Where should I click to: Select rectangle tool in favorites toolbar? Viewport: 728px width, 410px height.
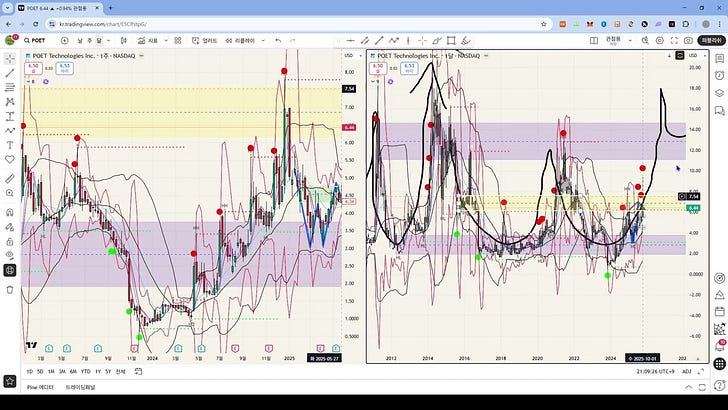451,41
